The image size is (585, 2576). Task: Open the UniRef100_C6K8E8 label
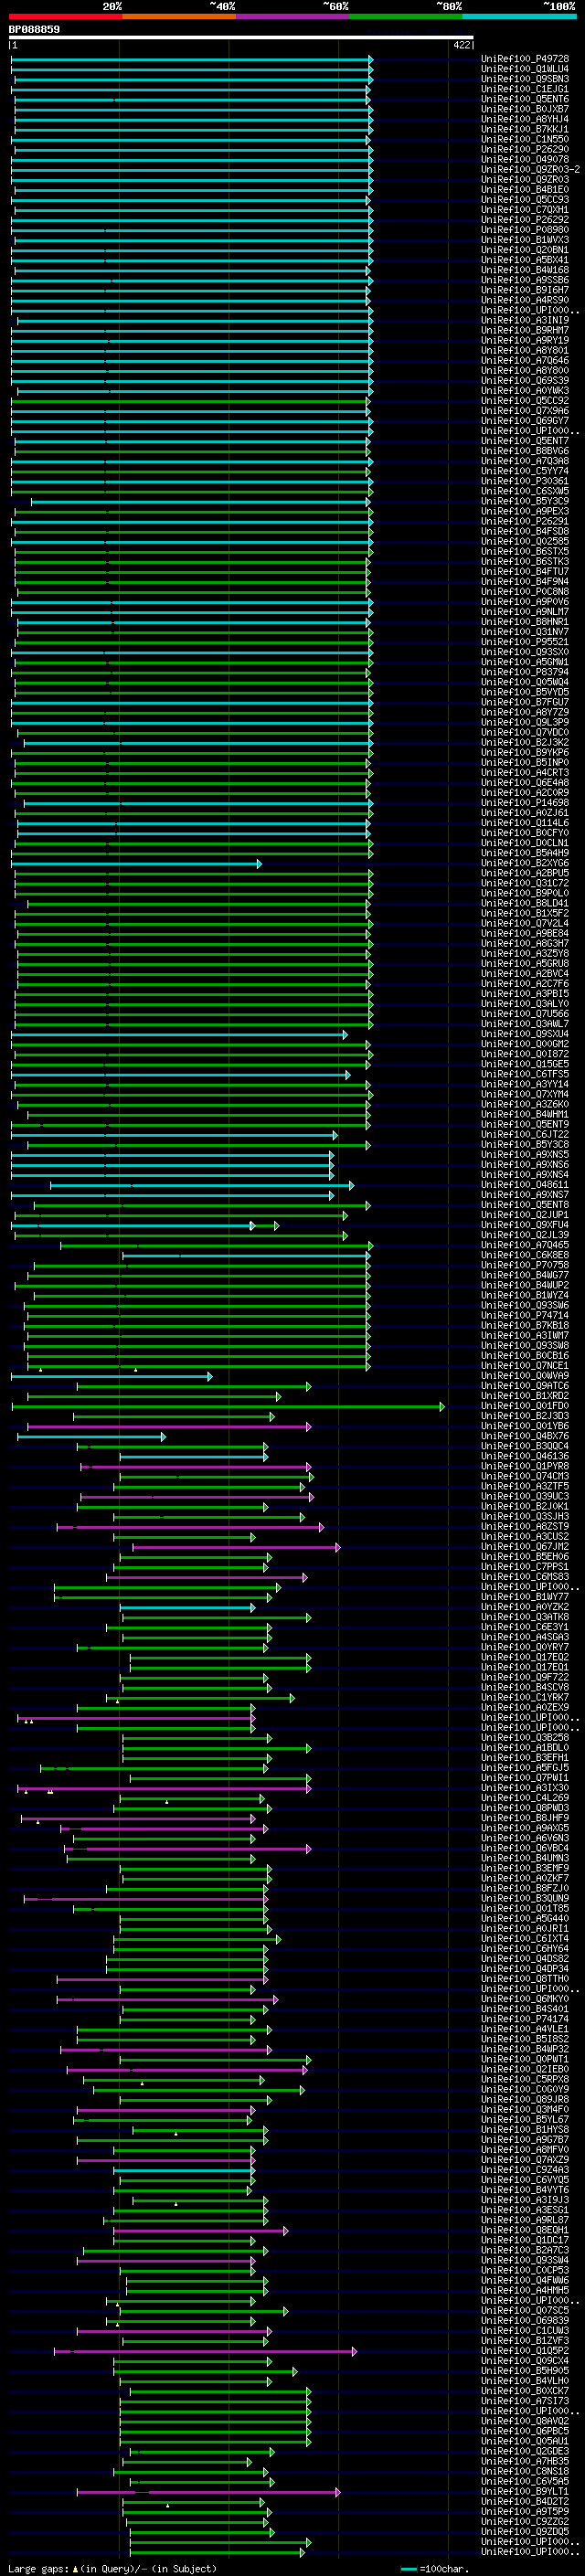pos(525,1255)
